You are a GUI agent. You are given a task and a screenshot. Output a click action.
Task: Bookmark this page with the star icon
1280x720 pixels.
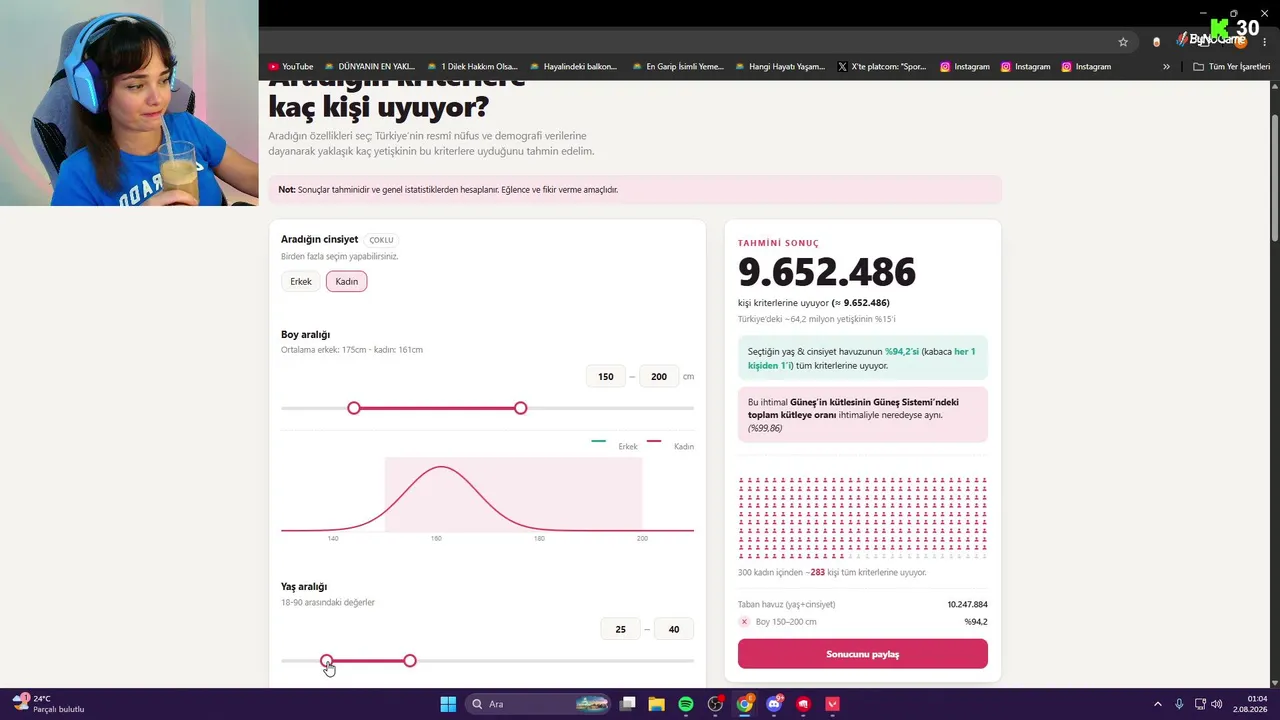coord(1123,42)
